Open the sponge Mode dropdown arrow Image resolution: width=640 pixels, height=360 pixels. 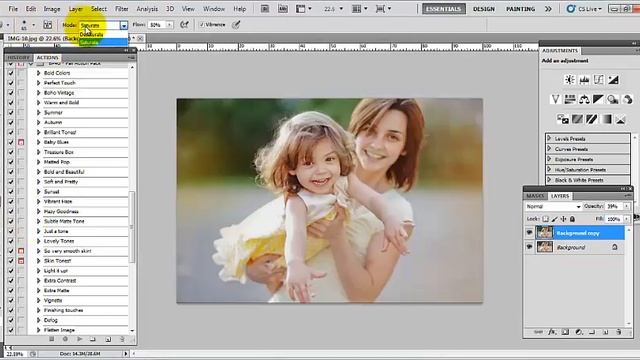(x=124, y=25)
